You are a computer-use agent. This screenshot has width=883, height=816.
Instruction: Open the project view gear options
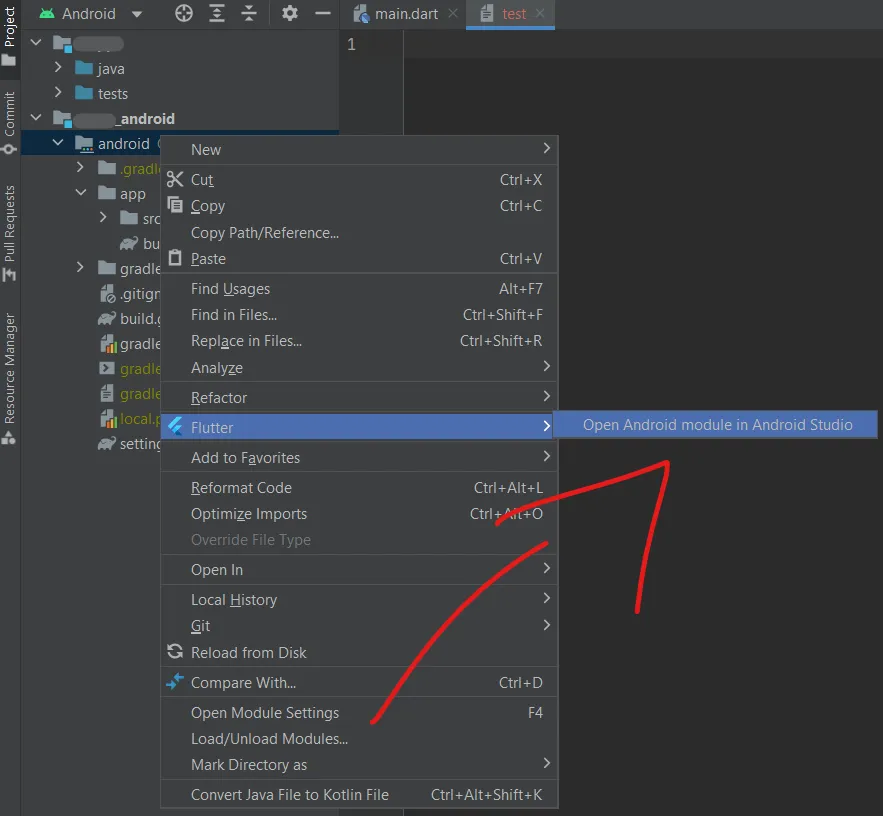[x=289, y=13]
